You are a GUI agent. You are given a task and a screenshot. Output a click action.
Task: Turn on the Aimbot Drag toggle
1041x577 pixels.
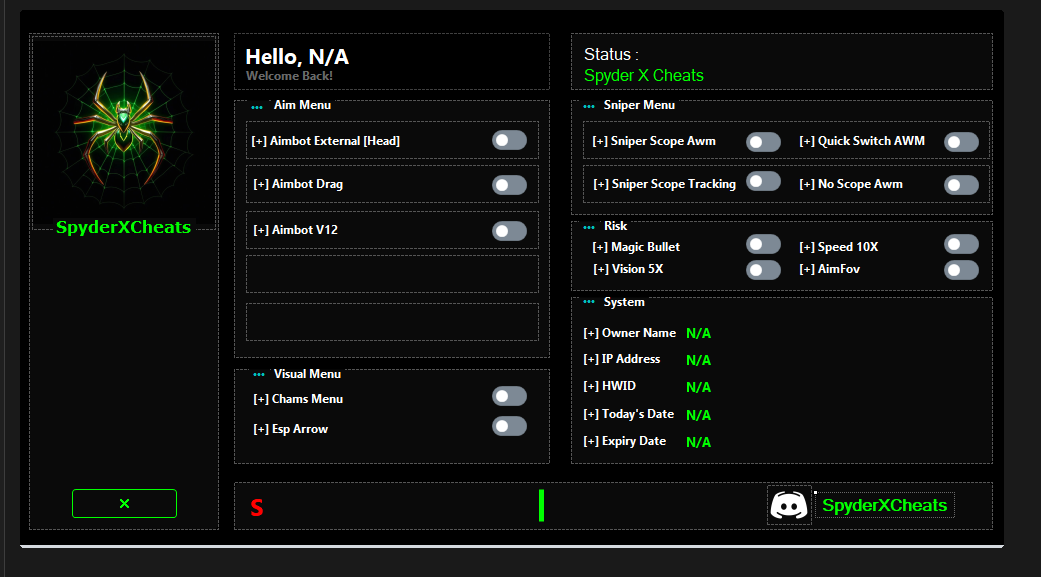pyautogui.click(x=509, y=185)
